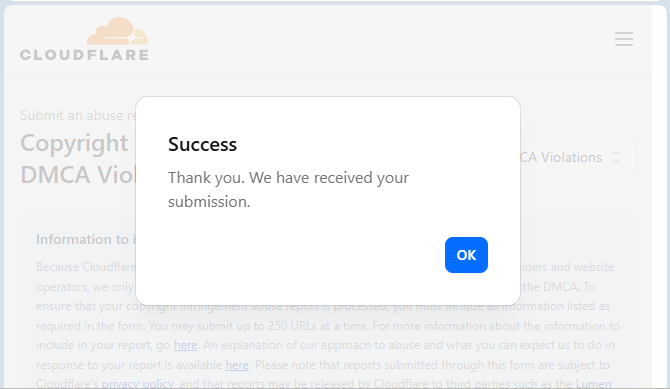Click the 'submit up to 250 URLs' sentence
Screen dimensions: 670x389
(258, 326)
